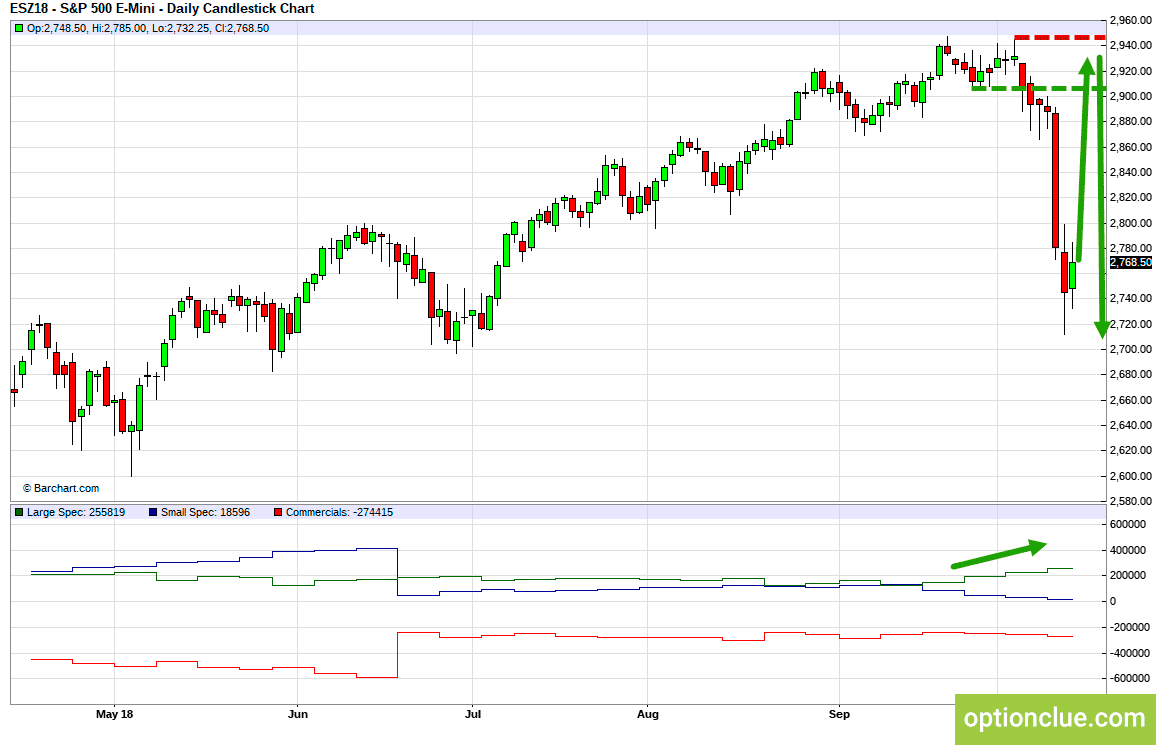Click the 2,960 label on price axis
This screenshot has width=1156, height=745.
coord(1128,20)
